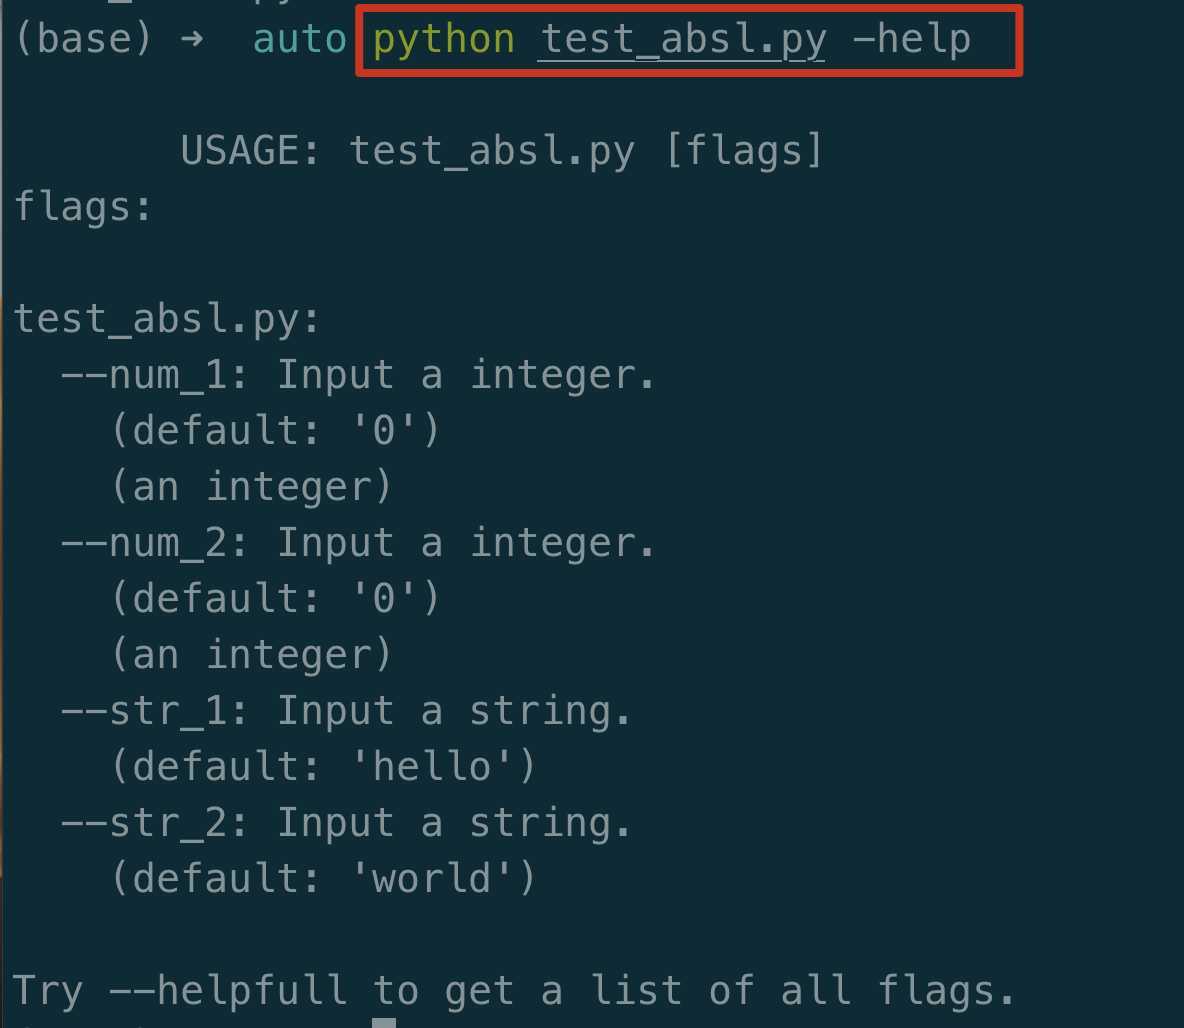This screenshot has height=1028, width=1184.
Task: Click the -help argument in command
Action: (x=912, y=39)
